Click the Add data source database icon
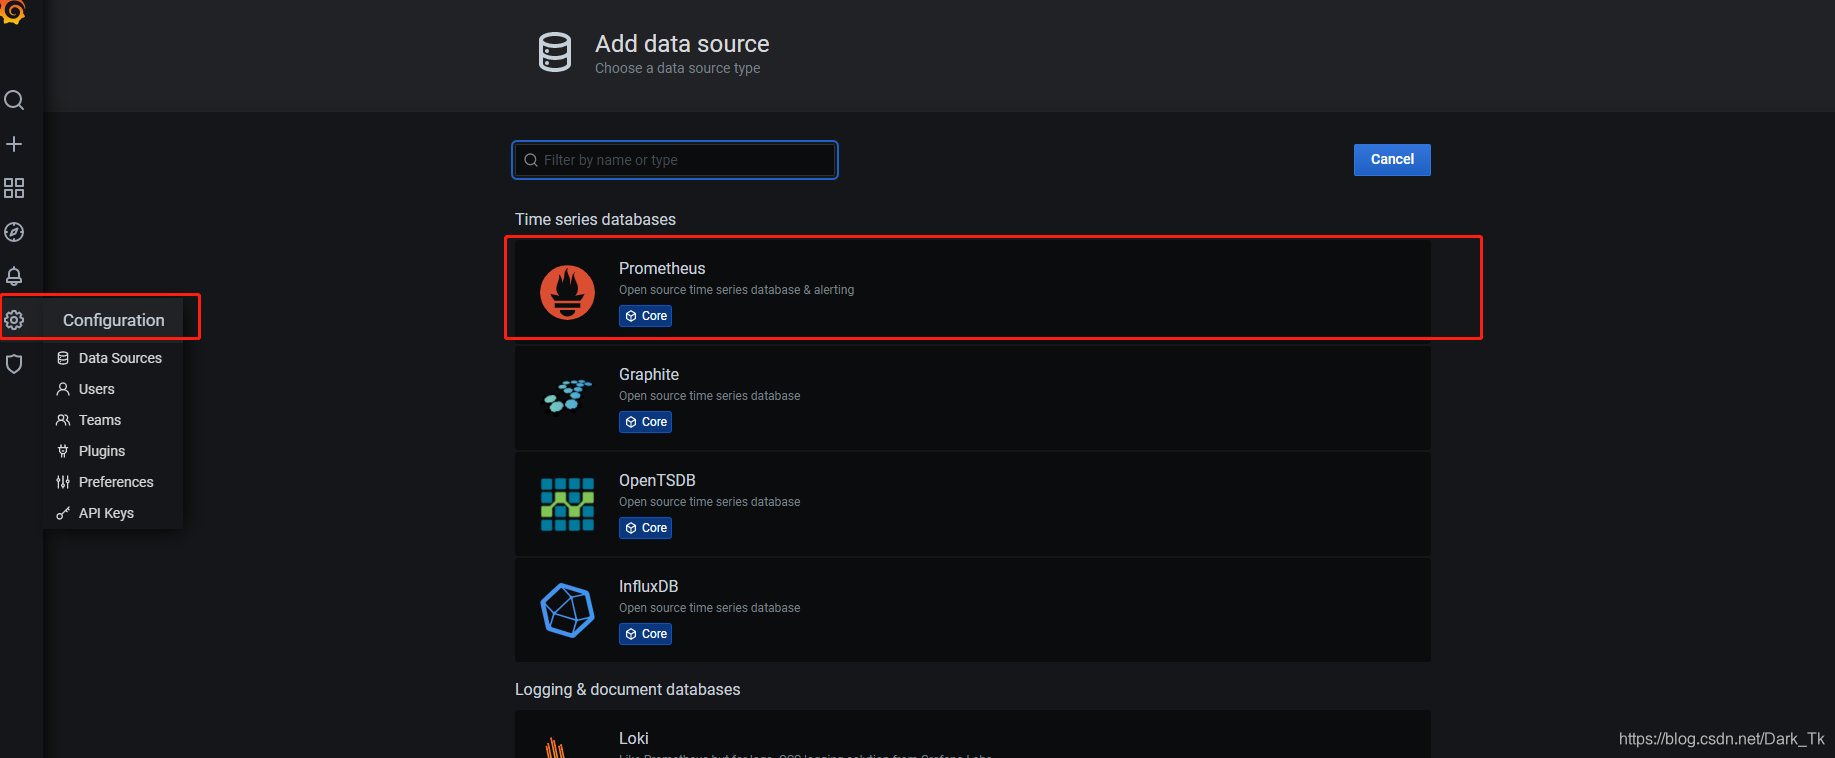The height and width of the screenshot is (758, 1835). click(x=555, y=52)
